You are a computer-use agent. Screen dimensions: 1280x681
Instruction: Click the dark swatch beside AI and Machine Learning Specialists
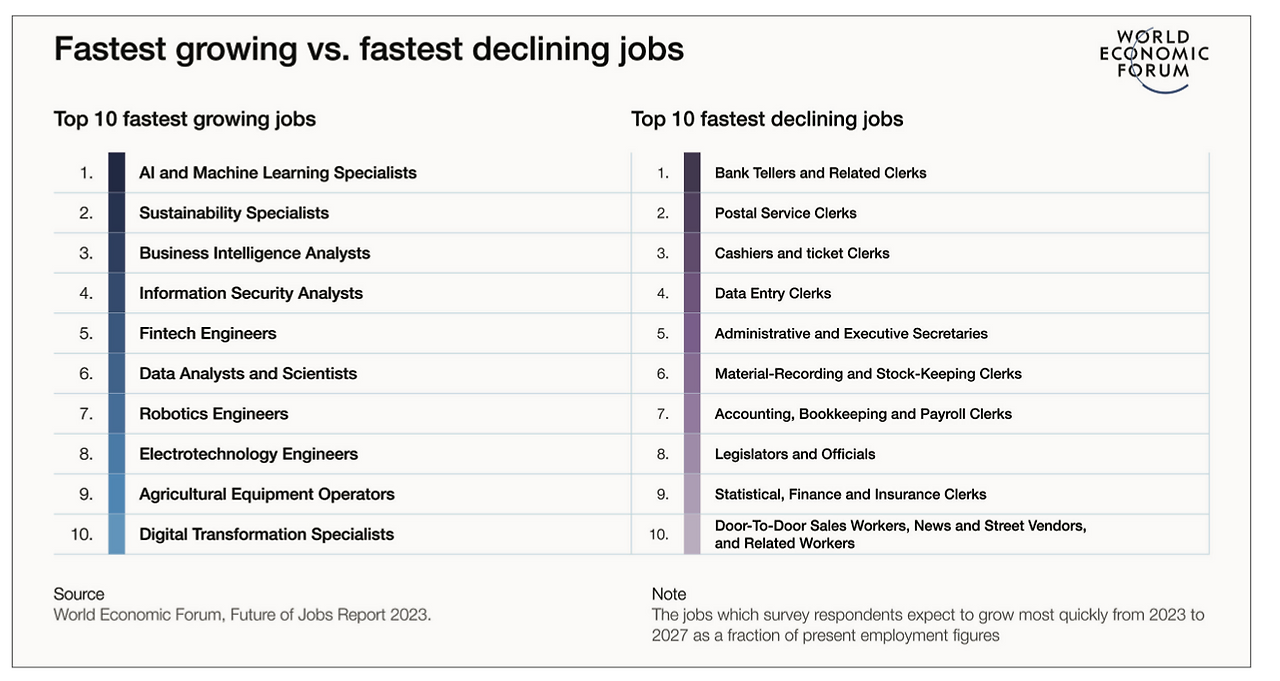coord(117,173)
